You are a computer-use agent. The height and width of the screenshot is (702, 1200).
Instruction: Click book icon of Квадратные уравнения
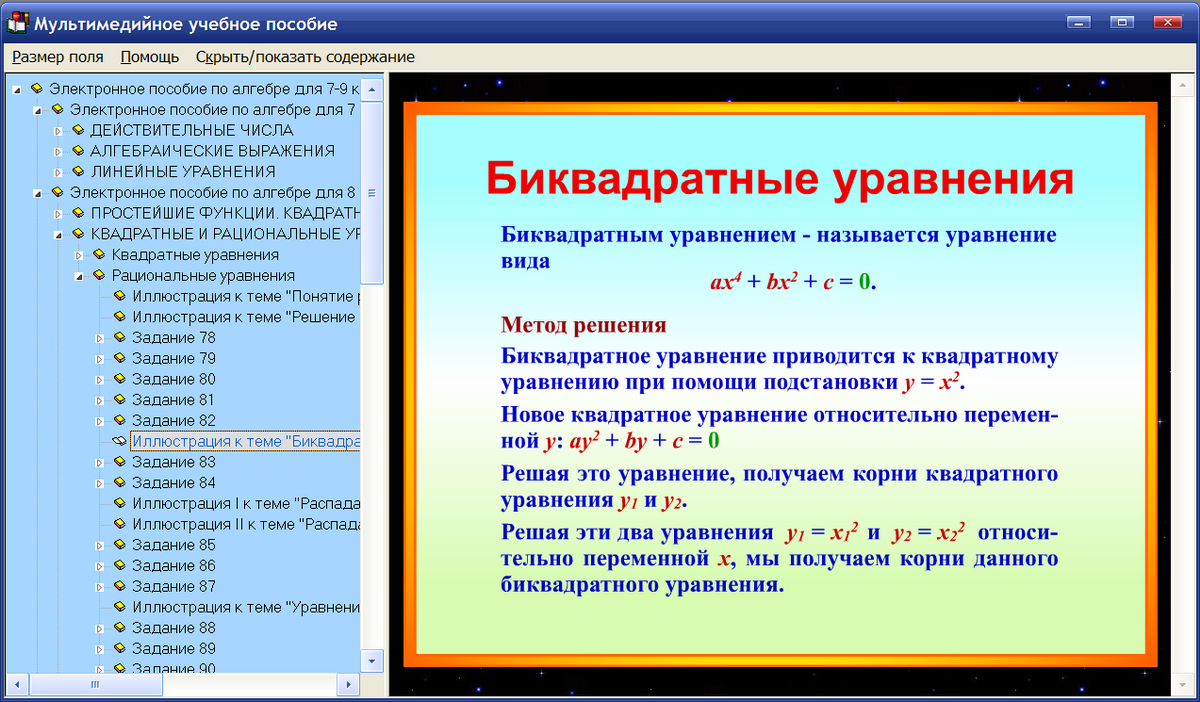pos(99,255)
